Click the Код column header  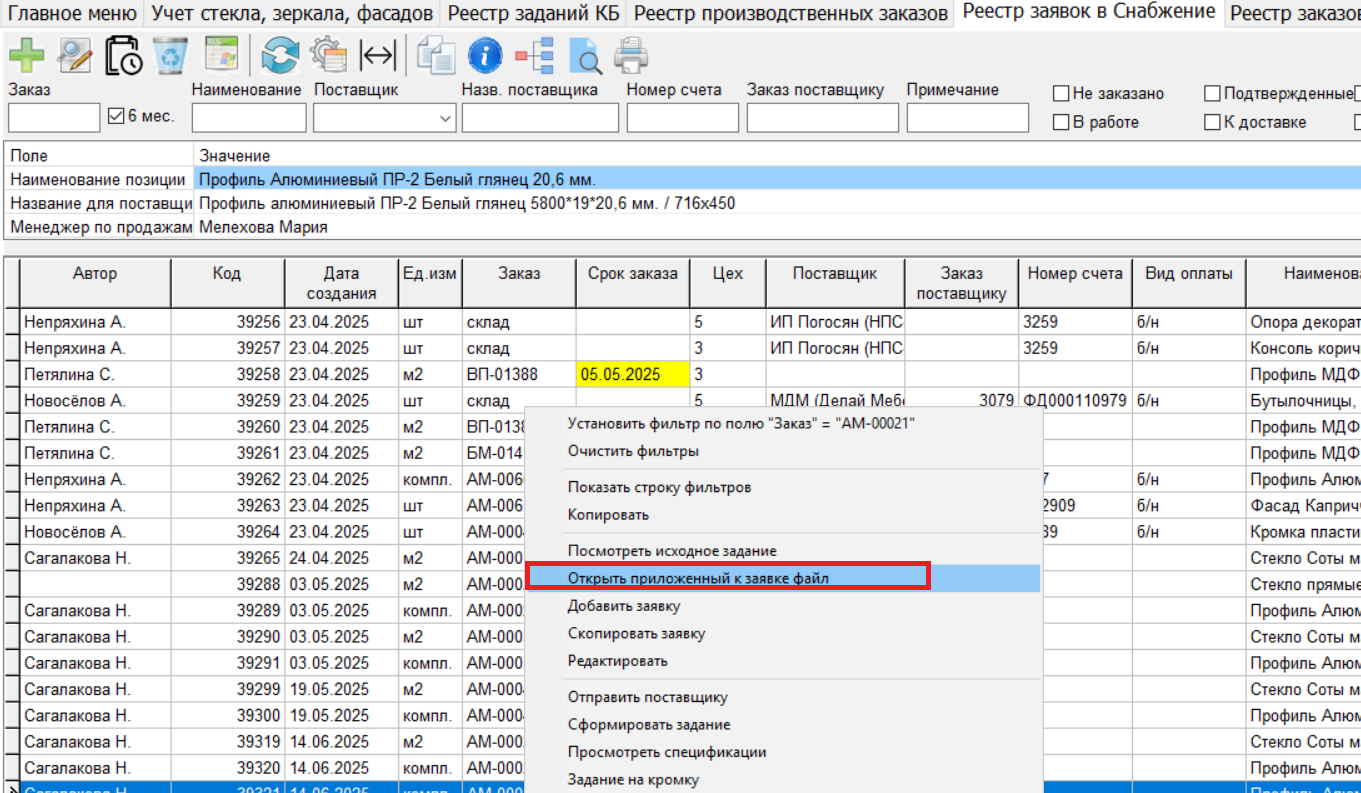point(227,274)
